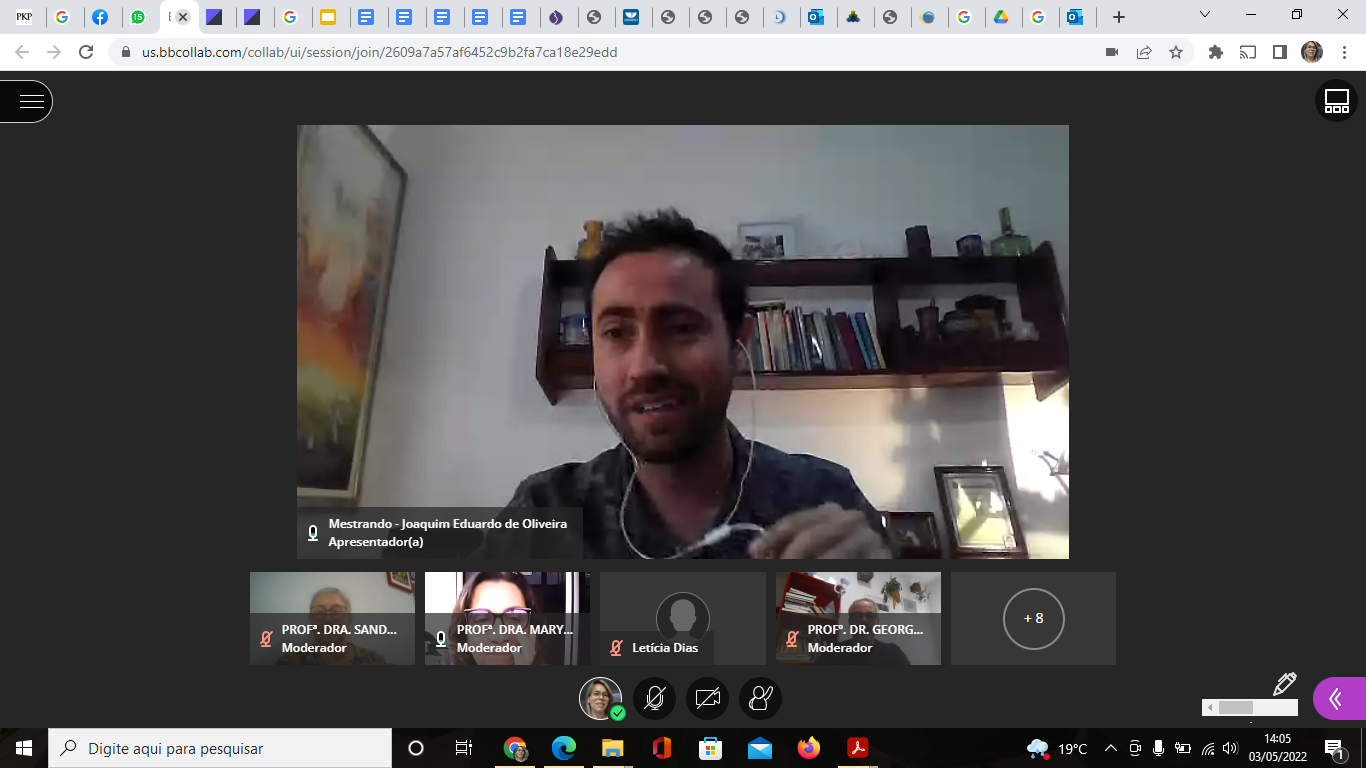Select Prof. Dr. Georg... moderator video tile
Screen dimensions: 1366x768
(858, 618)
